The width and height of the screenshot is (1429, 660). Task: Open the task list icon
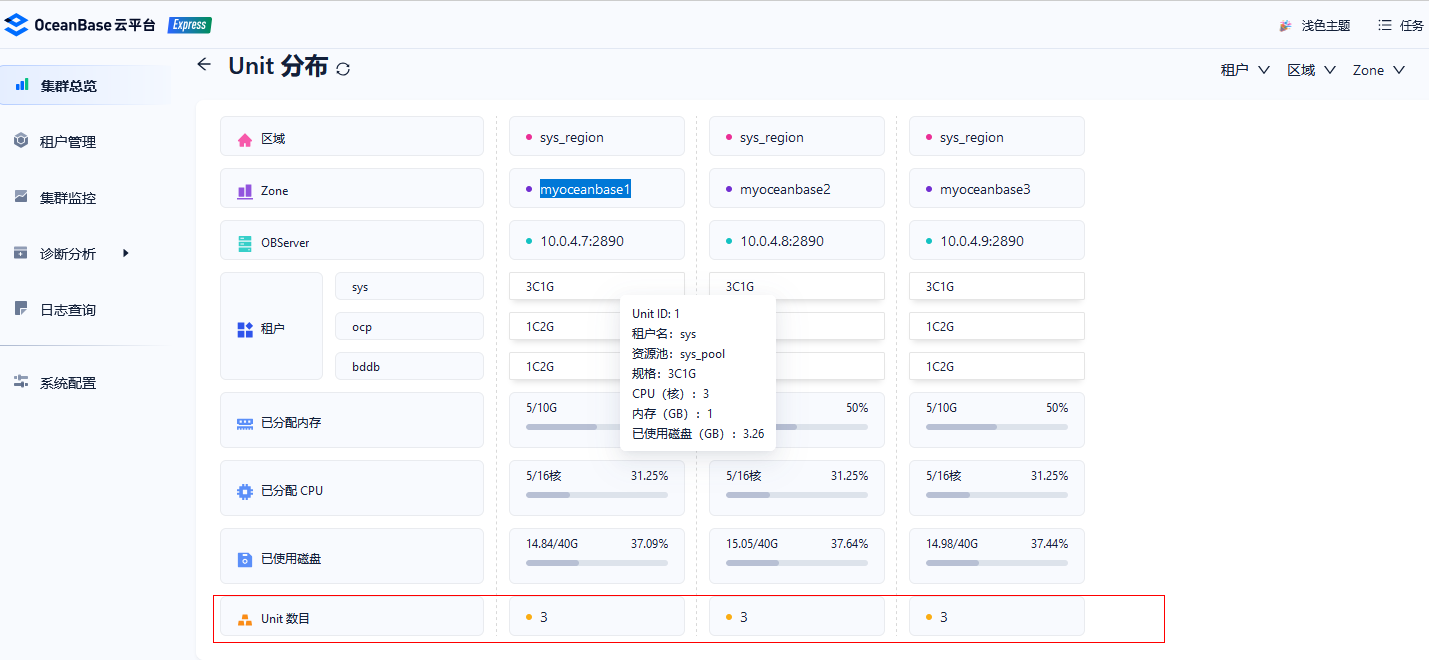(x=1384, y=25)
